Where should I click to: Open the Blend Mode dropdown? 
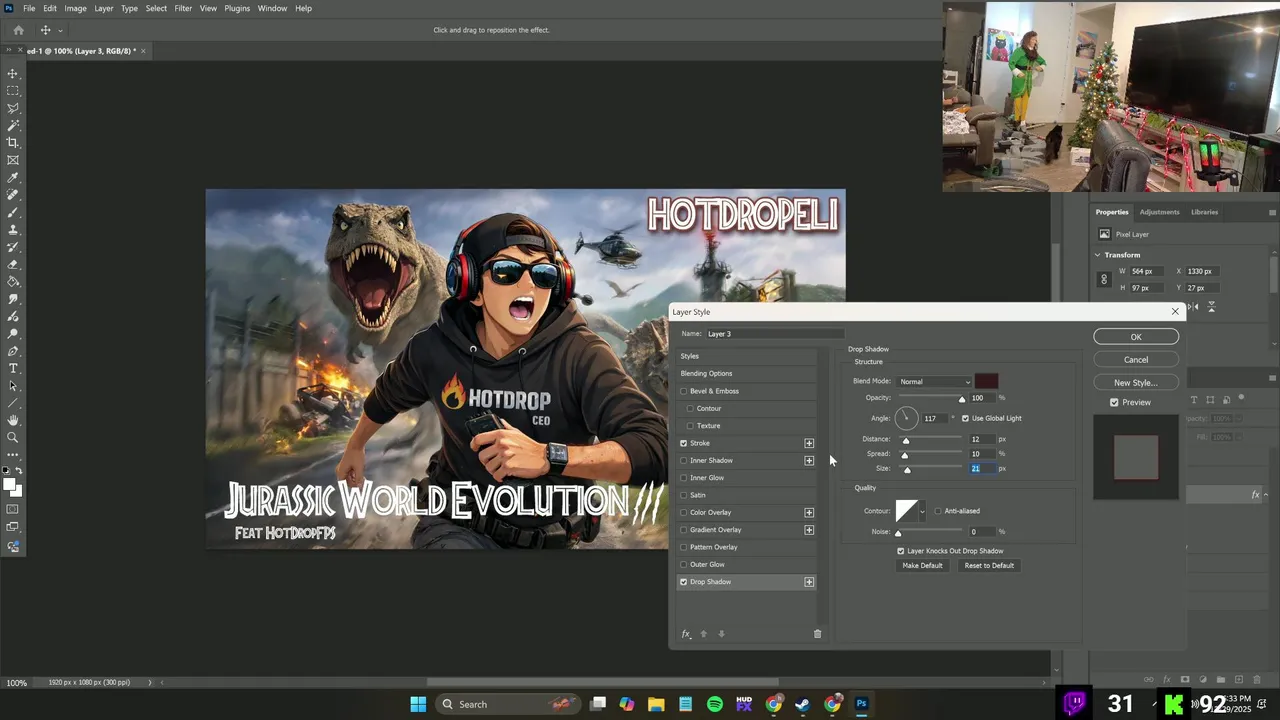tap(934, 381)
